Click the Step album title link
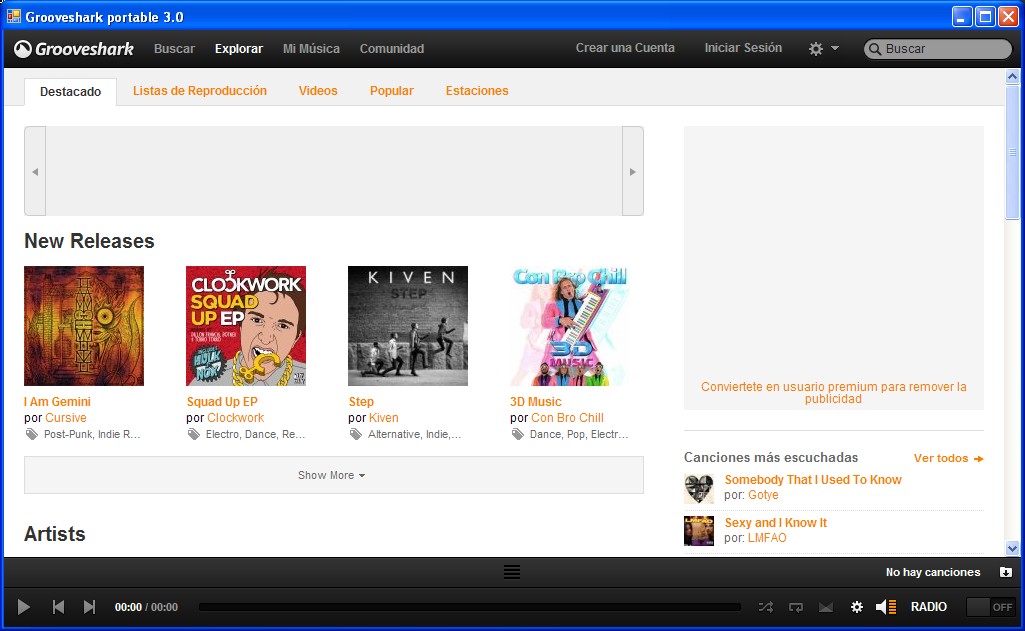1025x631 pixels. click(361, 401)
